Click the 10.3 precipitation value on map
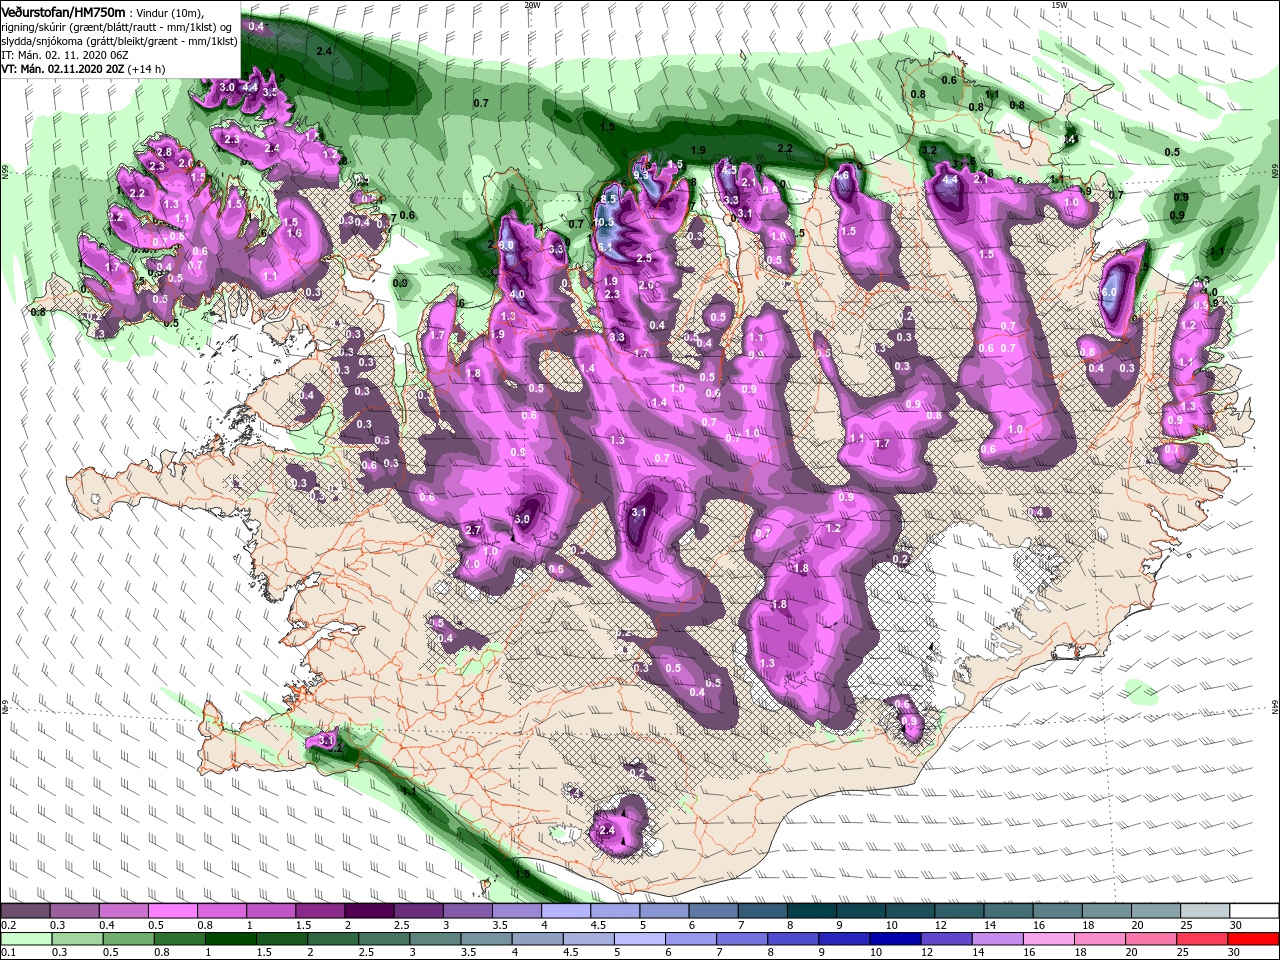 click(x=604, y=222)
